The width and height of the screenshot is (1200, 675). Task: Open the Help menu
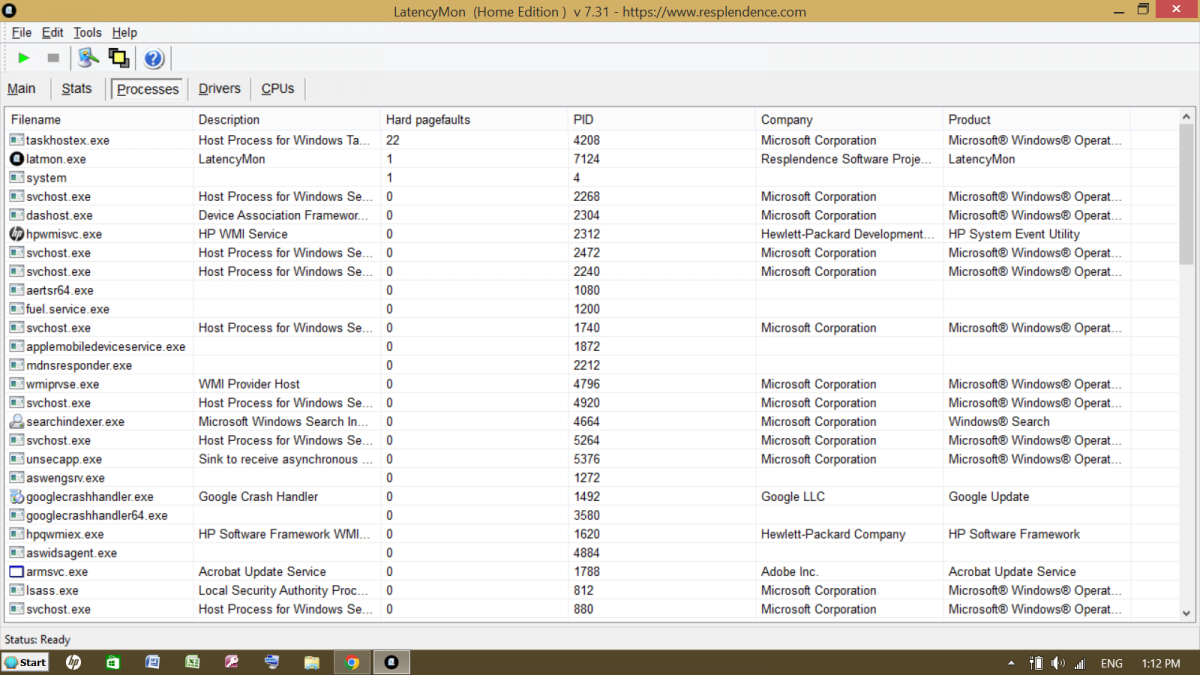[x=124, y=33]
